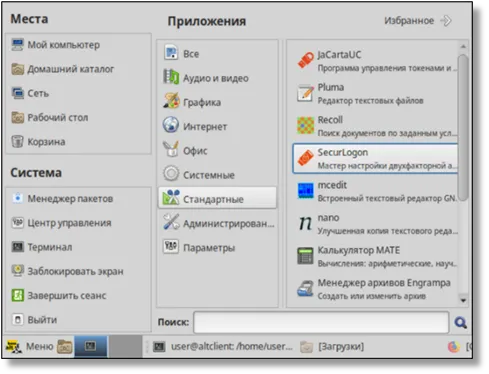
Task: Launch SecurLogon setup wizard icon
Action: click(x=305, y=158)
